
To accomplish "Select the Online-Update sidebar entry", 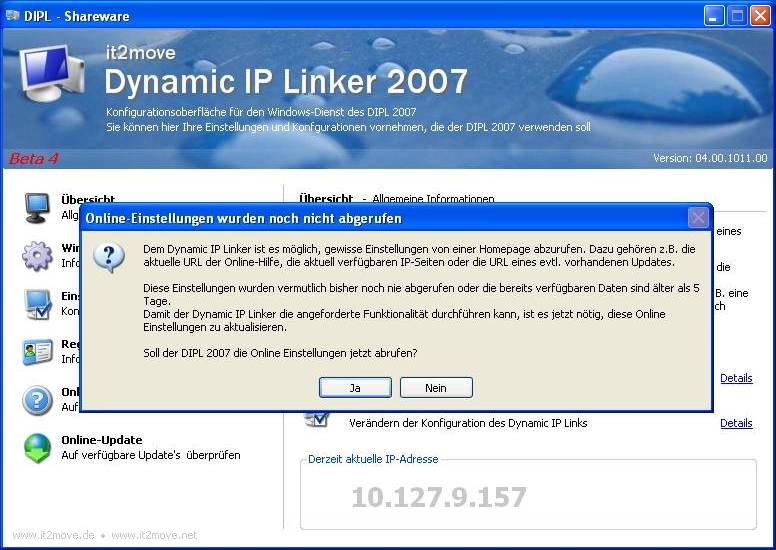I will point(151,448).
